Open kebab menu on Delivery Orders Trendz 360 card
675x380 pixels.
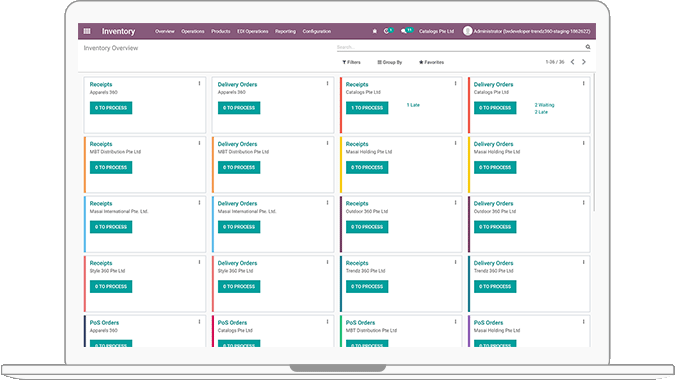pos(584,262)
